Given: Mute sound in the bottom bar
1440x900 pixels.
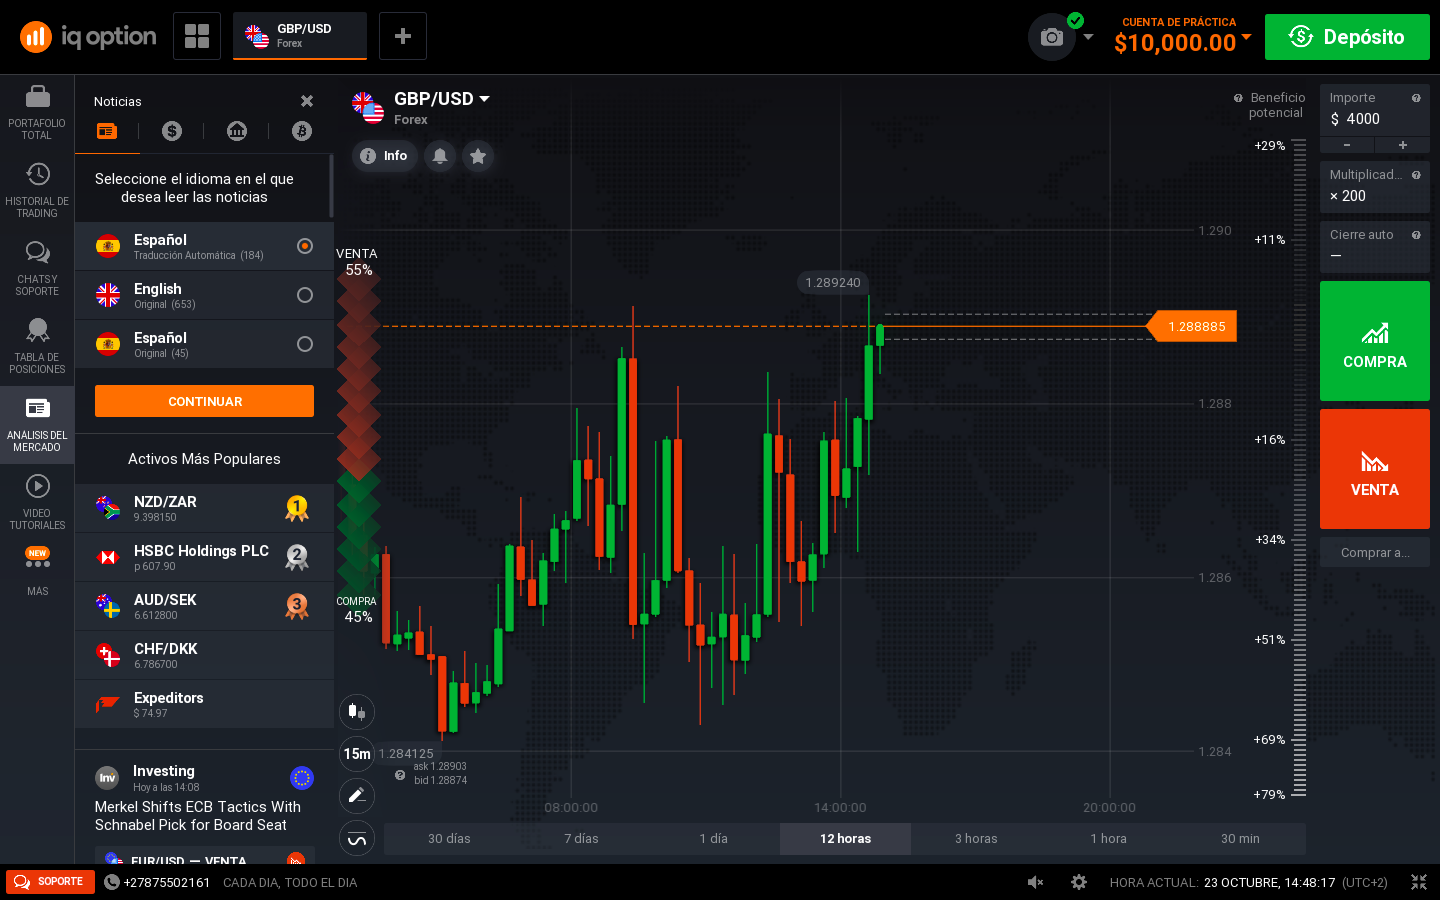Looking at the screenshot, I should tap(1036, 882).
